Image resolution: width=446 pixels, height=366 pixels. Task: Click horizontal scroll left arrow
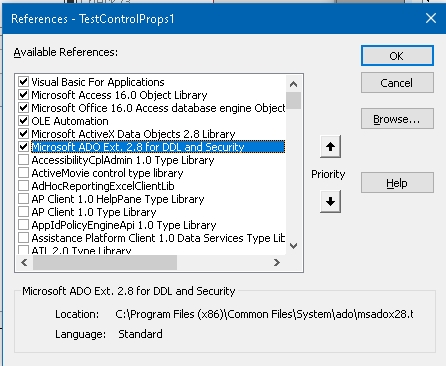tap(24, 262)
